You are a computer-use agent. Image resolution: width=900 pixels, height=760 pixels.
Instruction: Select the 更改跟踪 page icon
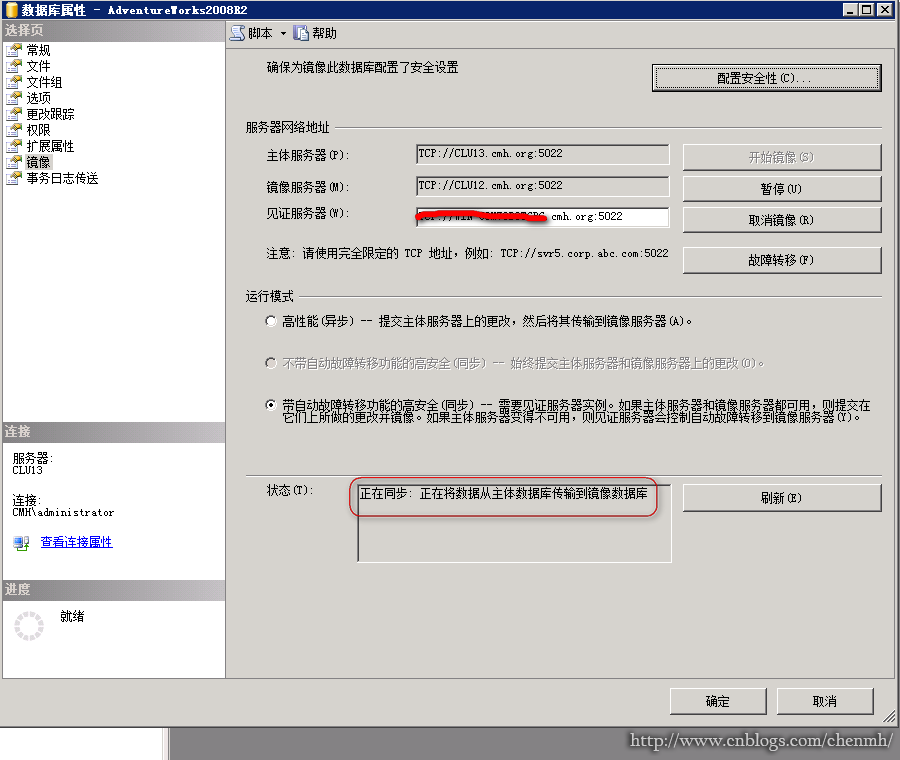(14, 114)
